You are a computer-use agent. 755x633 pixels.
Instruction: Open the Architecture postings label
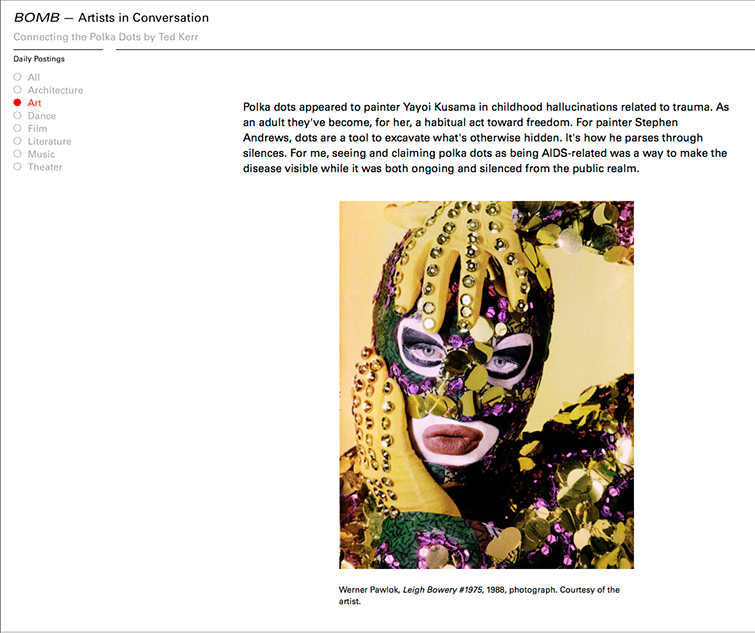(55, 90)
